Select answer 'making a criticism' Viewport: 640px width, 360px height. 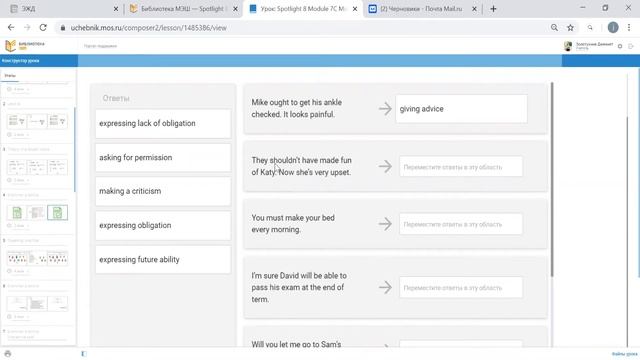(x=163, y=191)
